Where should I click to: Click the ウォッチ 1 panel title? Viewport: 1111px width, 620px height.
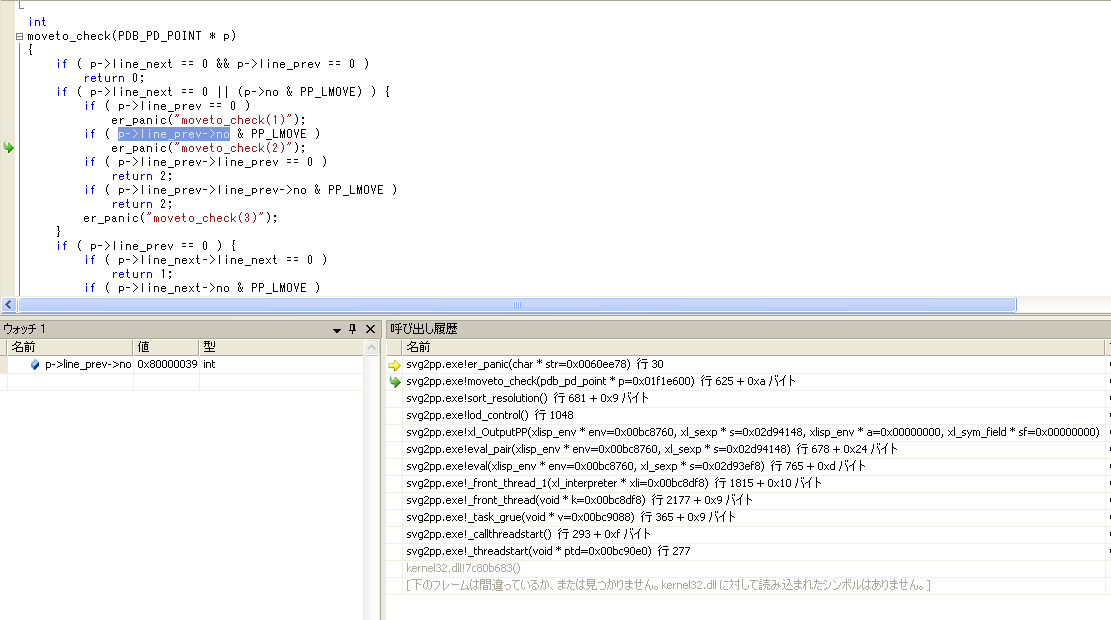pos(24,329)
